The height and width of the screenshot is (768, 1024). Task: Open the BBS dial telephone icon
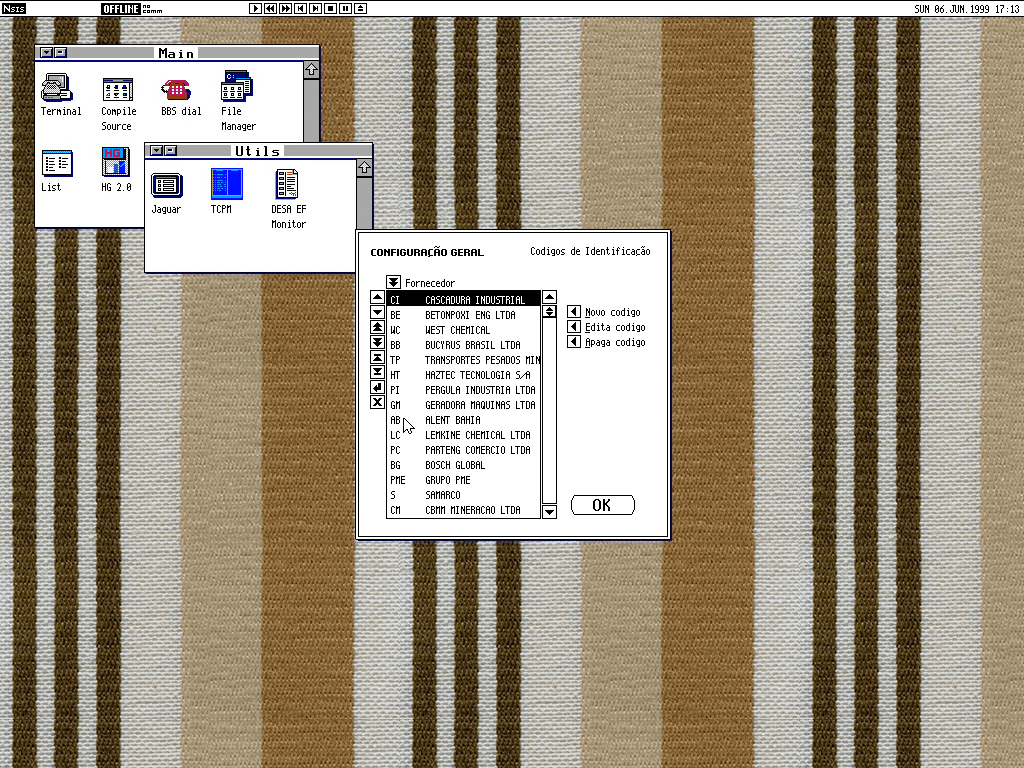[x=177, y=89]
